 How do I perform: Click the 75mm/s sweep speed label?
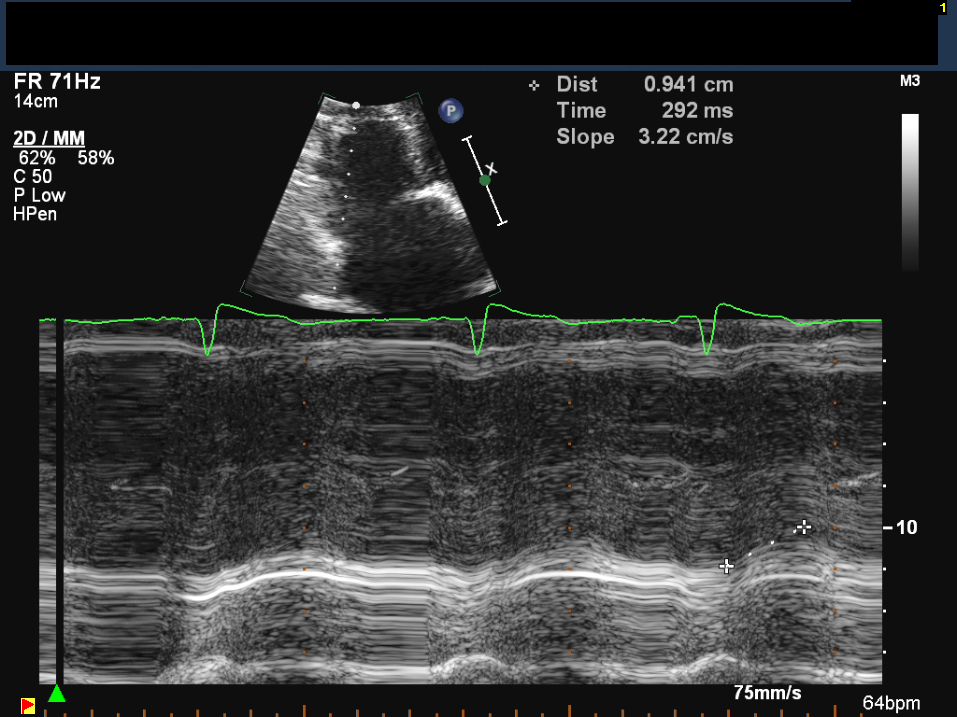coord(767,693)
